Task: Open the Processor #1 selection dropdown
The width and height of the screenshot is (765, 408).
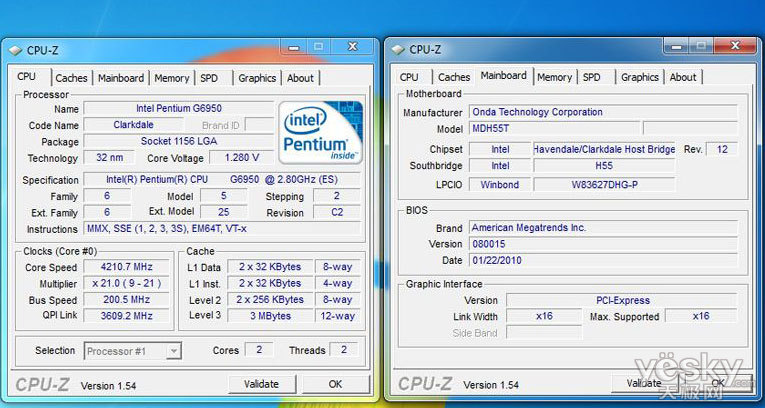Action: [x=133, y=351]
